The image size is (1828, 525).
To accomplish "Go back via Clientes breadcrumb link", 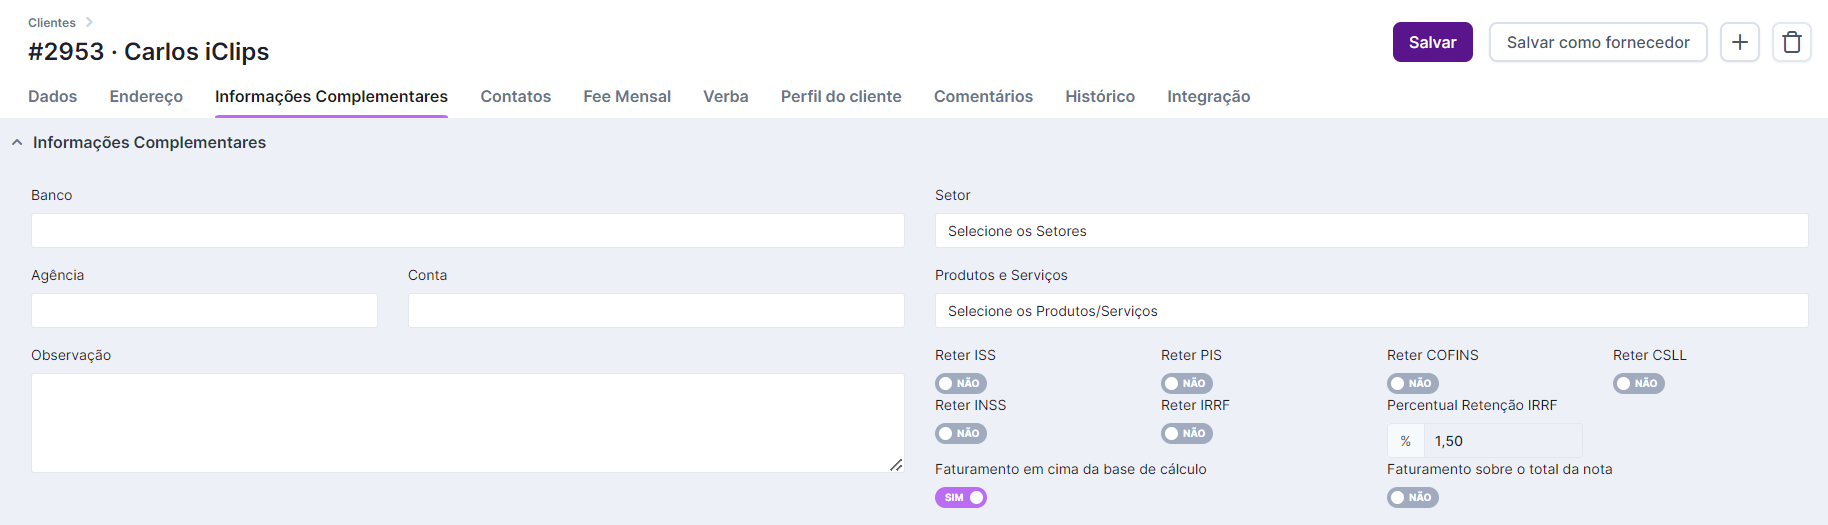I will (52, 22).
